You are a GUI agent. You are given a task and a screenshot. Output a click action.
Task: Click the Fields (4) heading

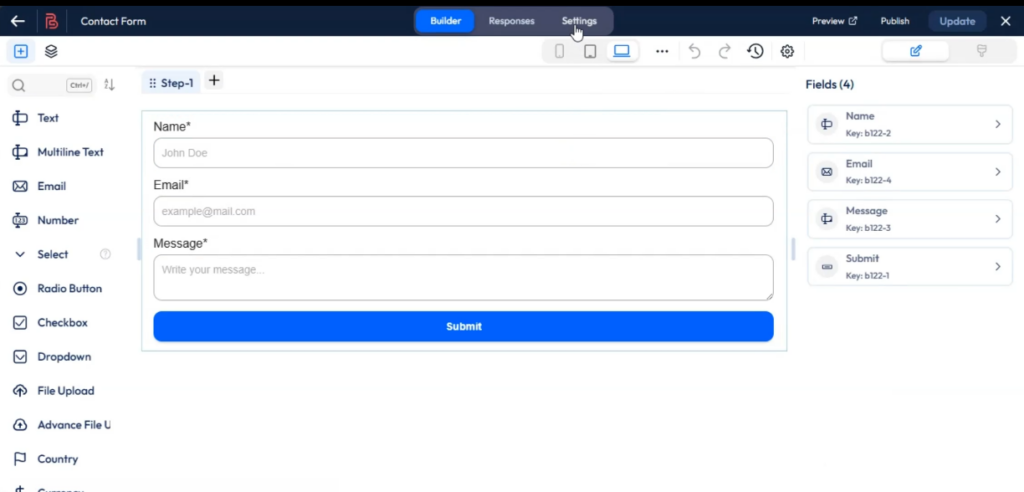[x=829, y=84]
